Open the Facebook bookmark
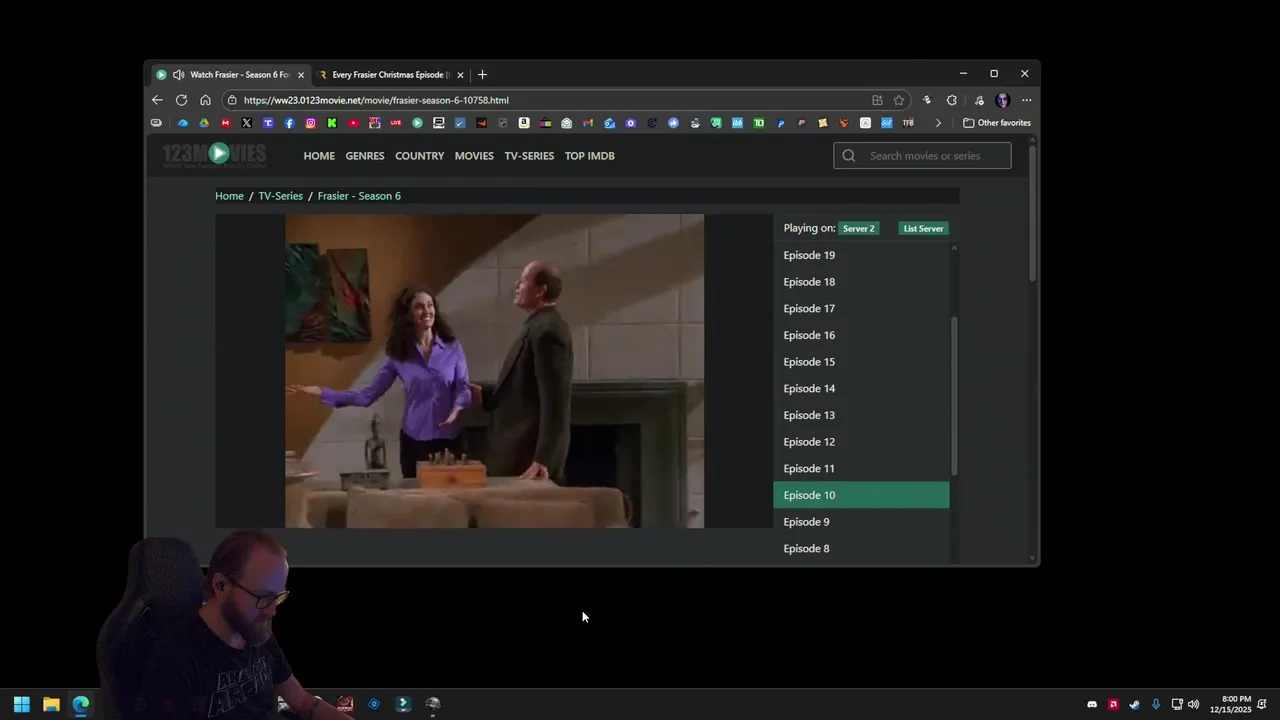 pos(290,123)
